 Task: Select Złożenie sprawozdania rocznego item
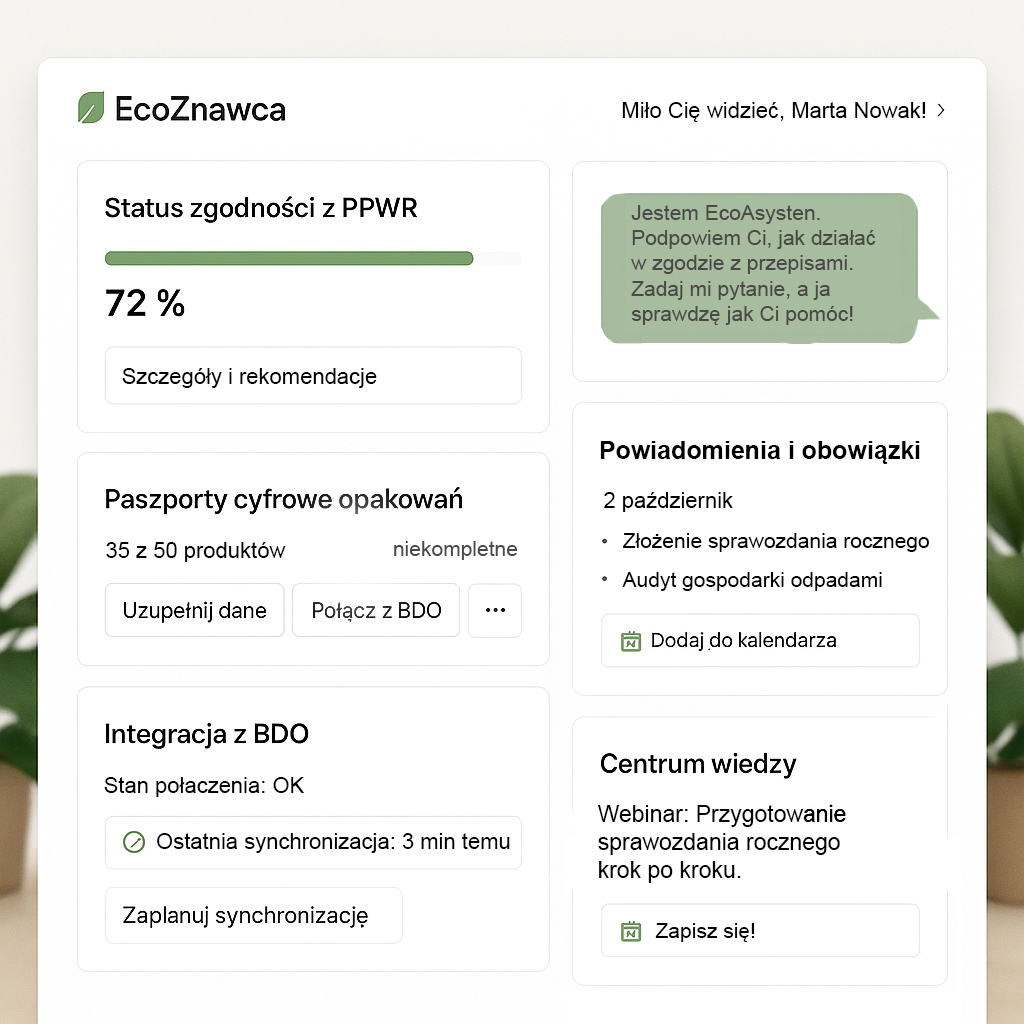pyautogui.click(x=775, y=541)
